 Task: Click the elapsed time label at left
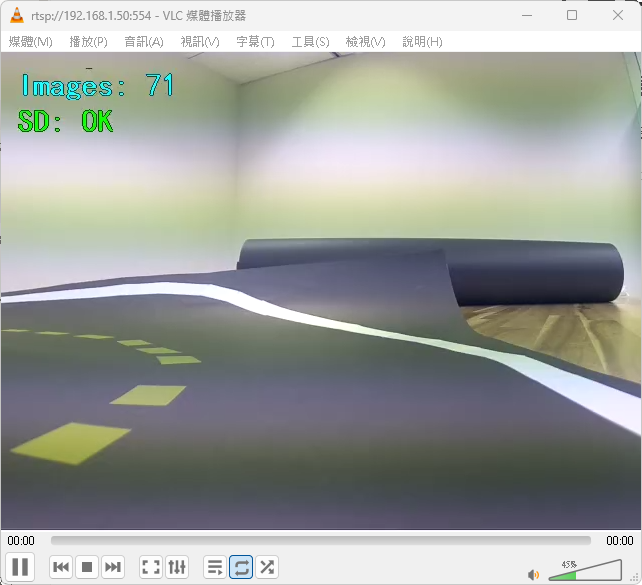pos(21,541)
